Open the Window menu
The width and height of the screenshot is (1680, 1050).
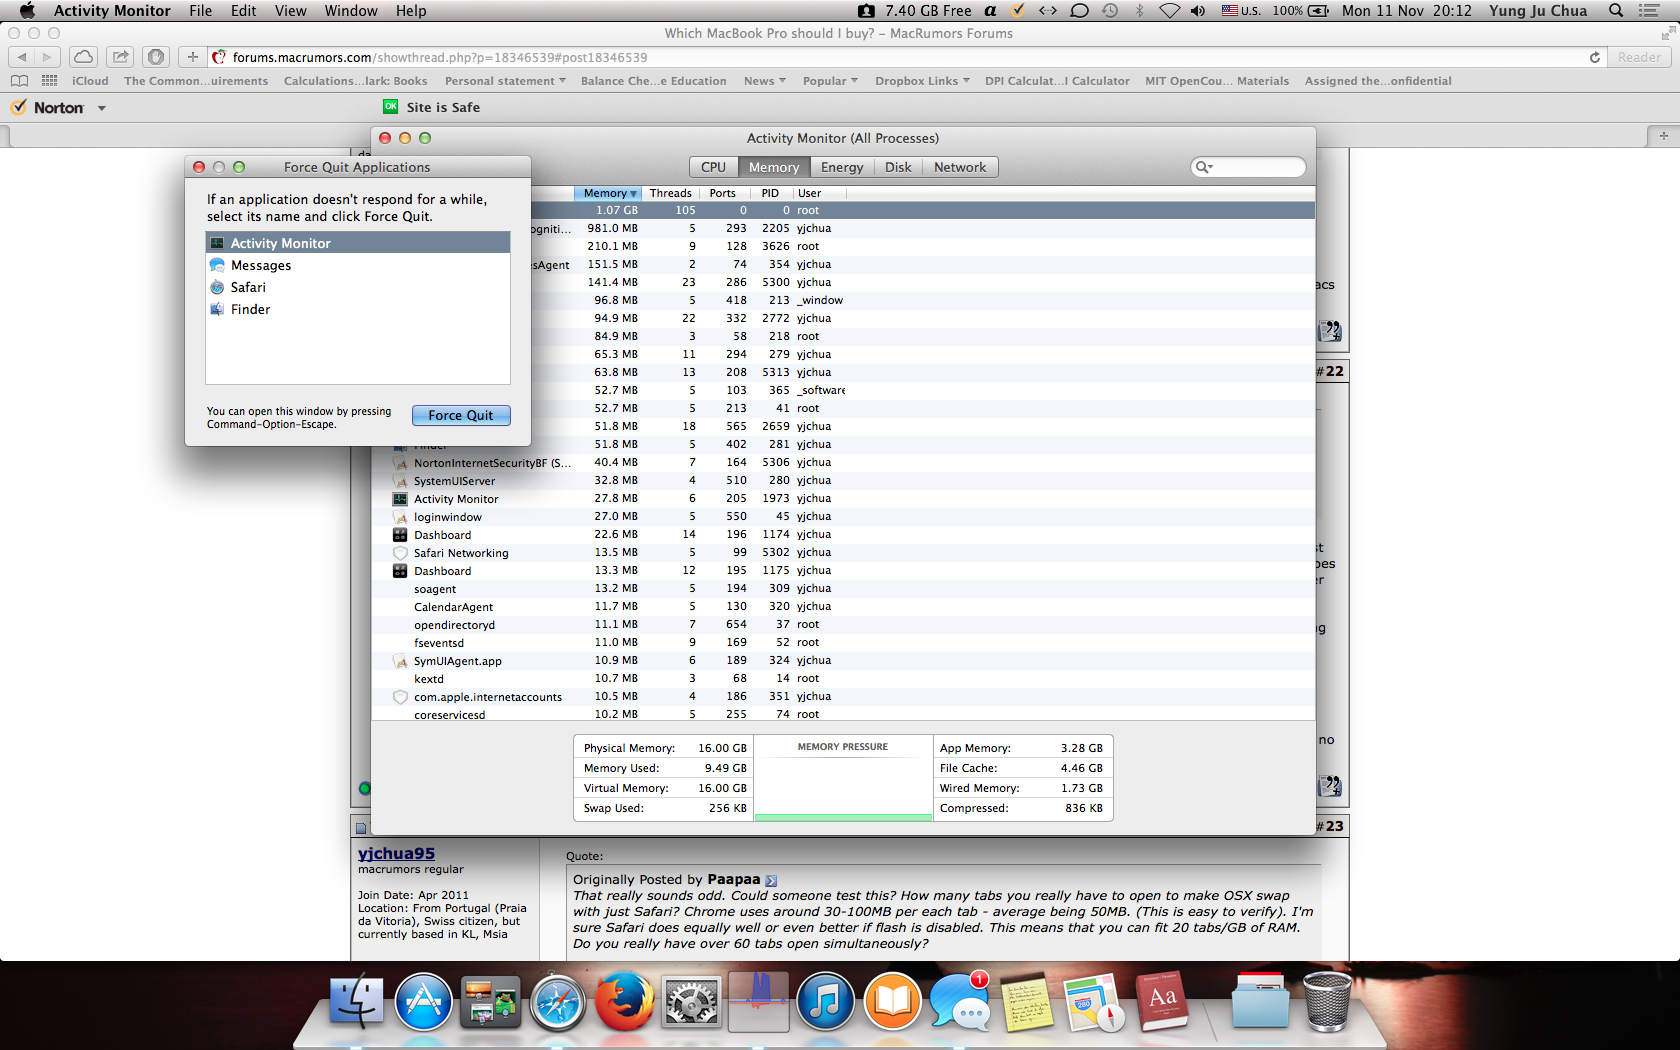(x=351, y=11)
